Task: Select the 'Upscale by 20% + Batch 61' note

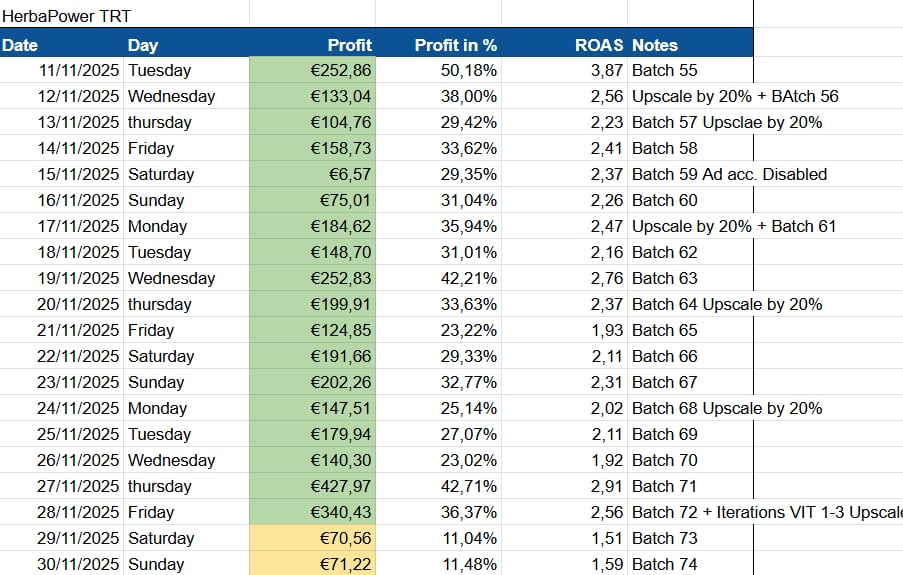Action: 734,226
